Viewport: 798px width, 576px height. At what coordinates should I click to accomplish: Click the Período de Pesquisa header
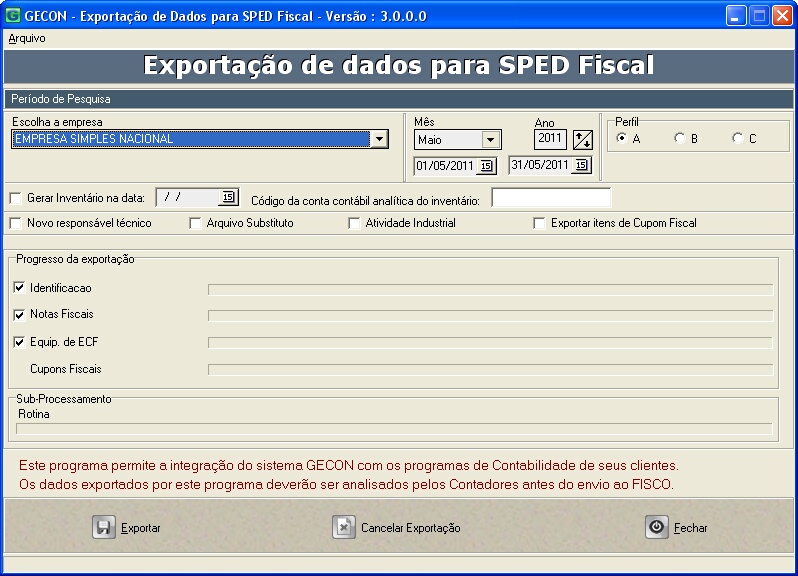398,99
